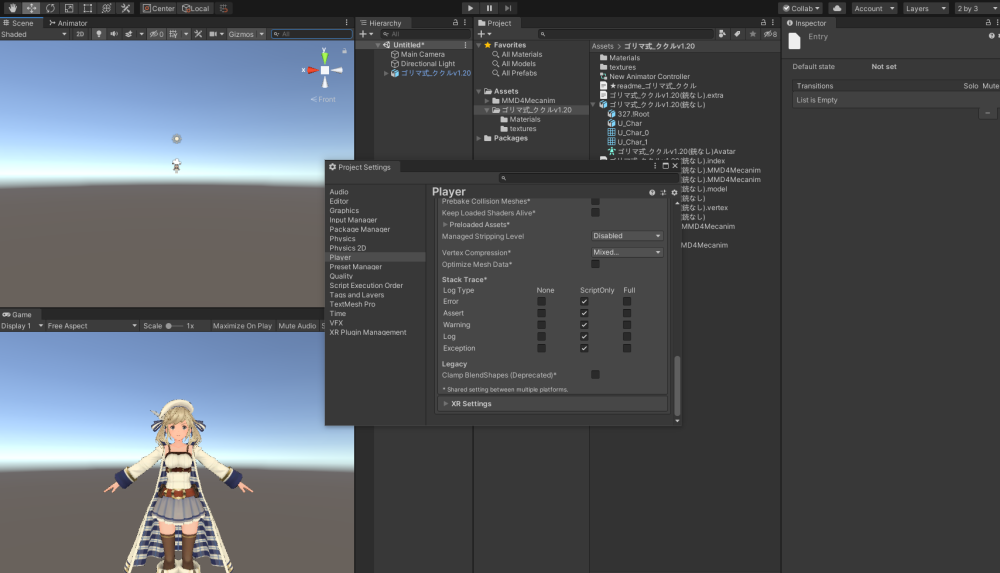Toggle scene audio speaker icon
This screenshot has width=1000, height=573.
114,34
